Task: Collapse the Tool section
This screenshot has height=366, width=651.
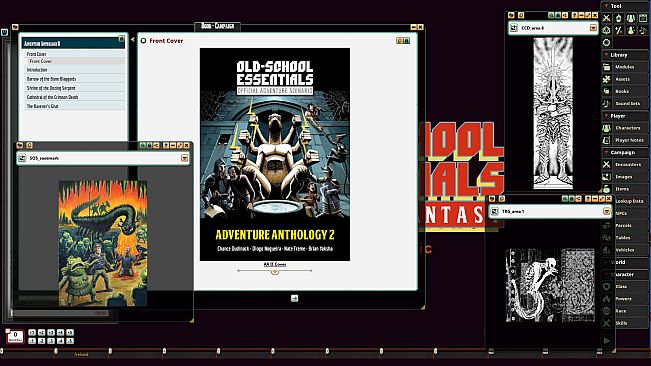Action: coord(607,6)
